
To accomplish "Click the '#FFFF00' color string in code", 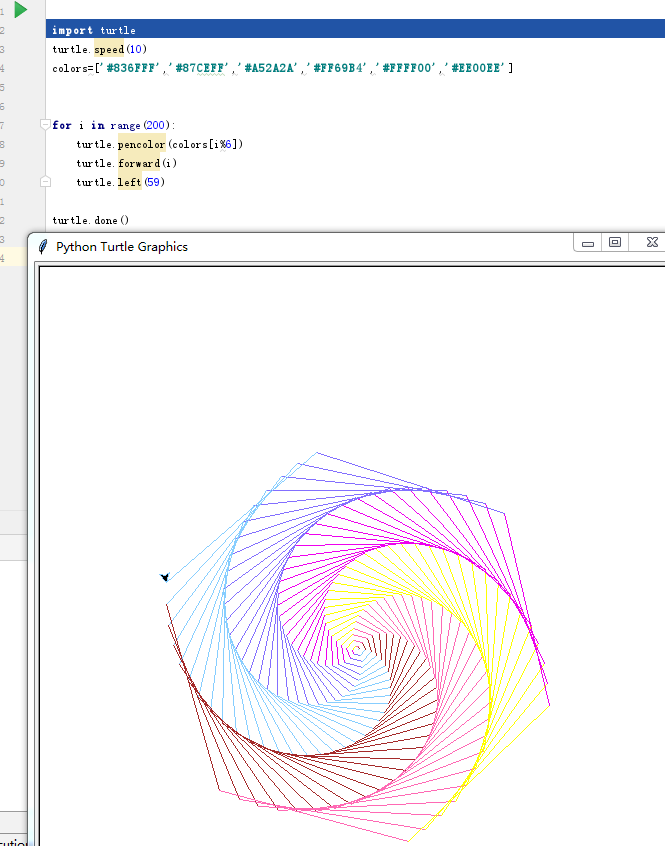I will (x=407, y=68).
